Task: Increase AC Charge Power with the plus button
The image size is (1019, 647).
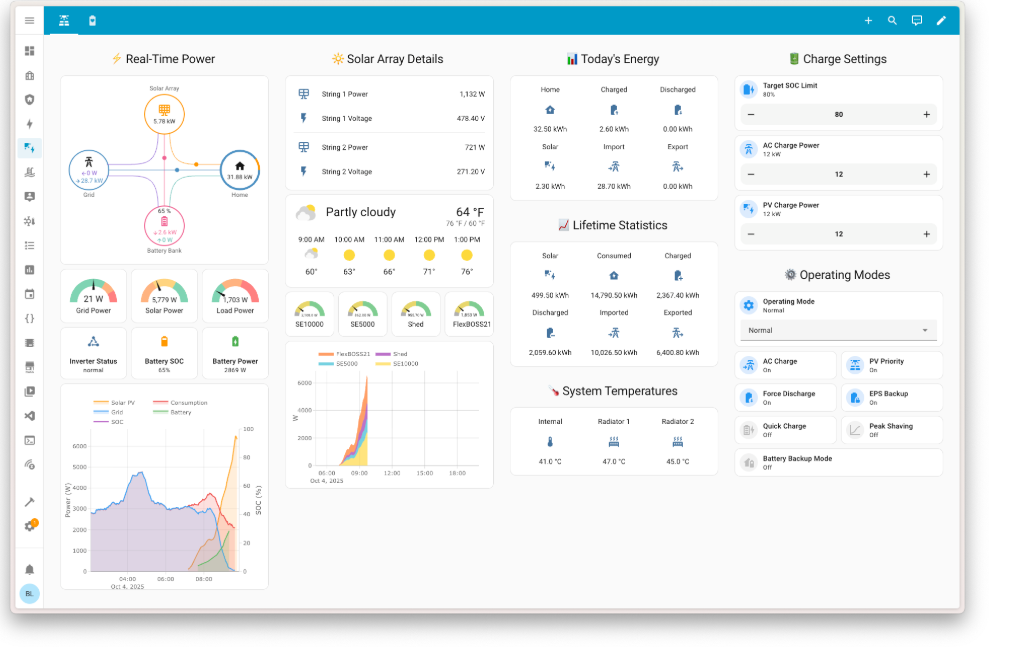Action: [x=925, y=174]
